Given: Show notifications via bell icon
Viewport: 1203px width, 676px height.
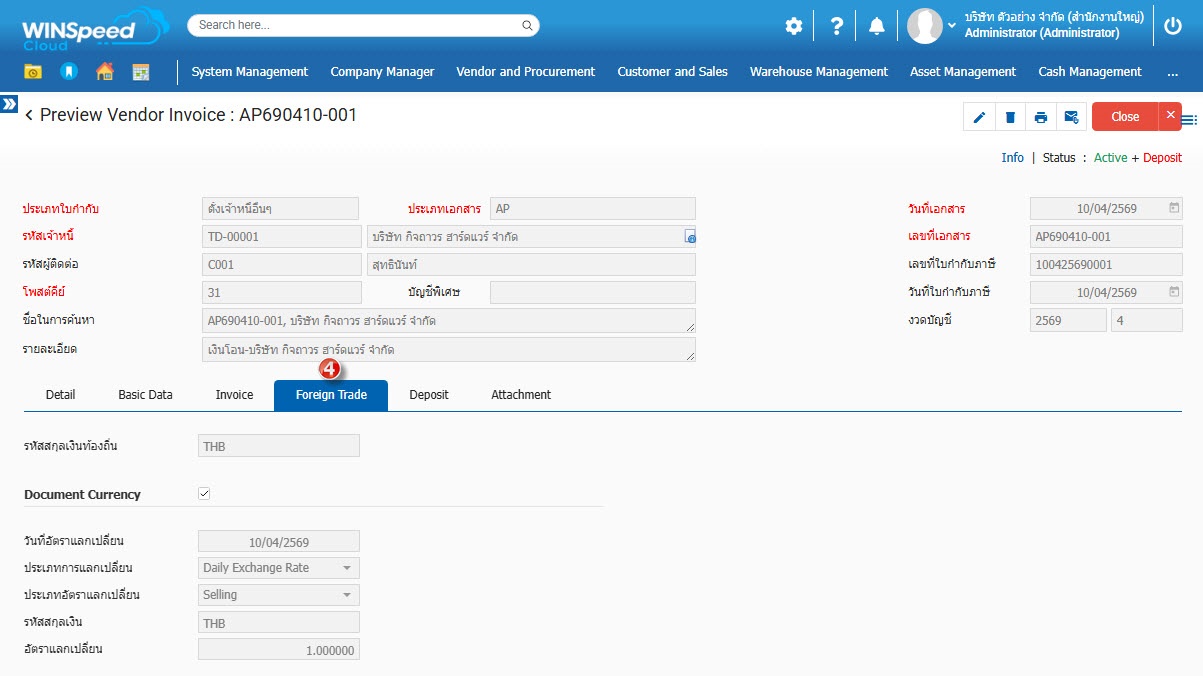Looking at the screenshot, I should (877, 27).
